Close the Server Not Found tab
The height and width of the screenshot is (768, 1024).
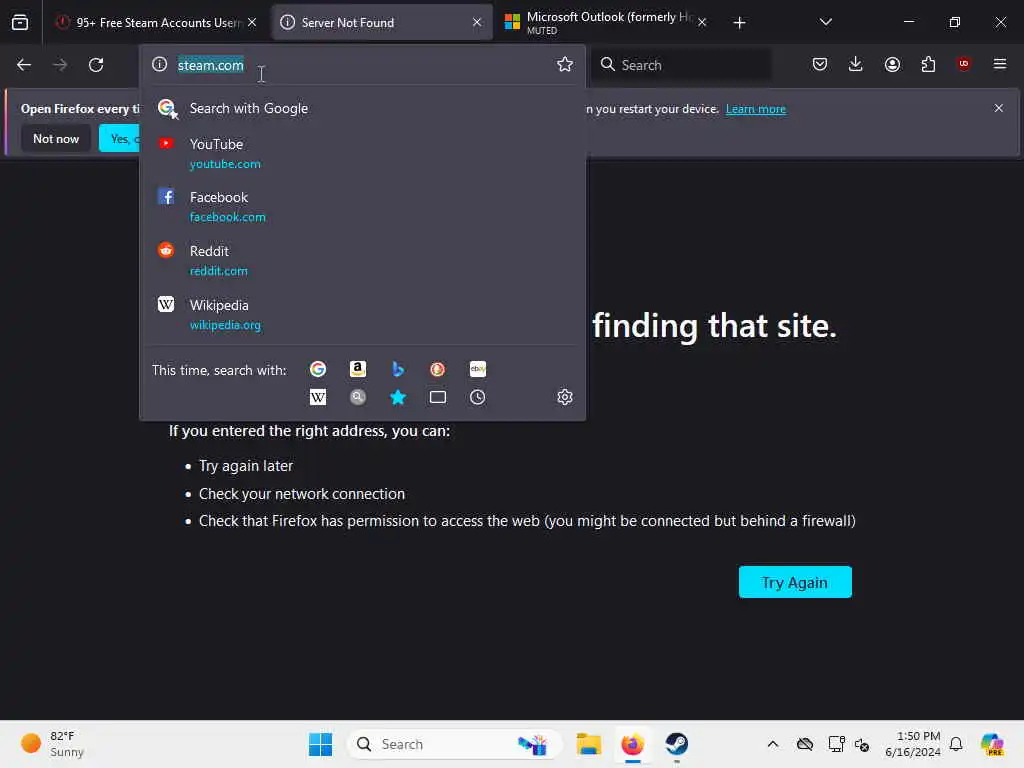(x=477, y=22)
